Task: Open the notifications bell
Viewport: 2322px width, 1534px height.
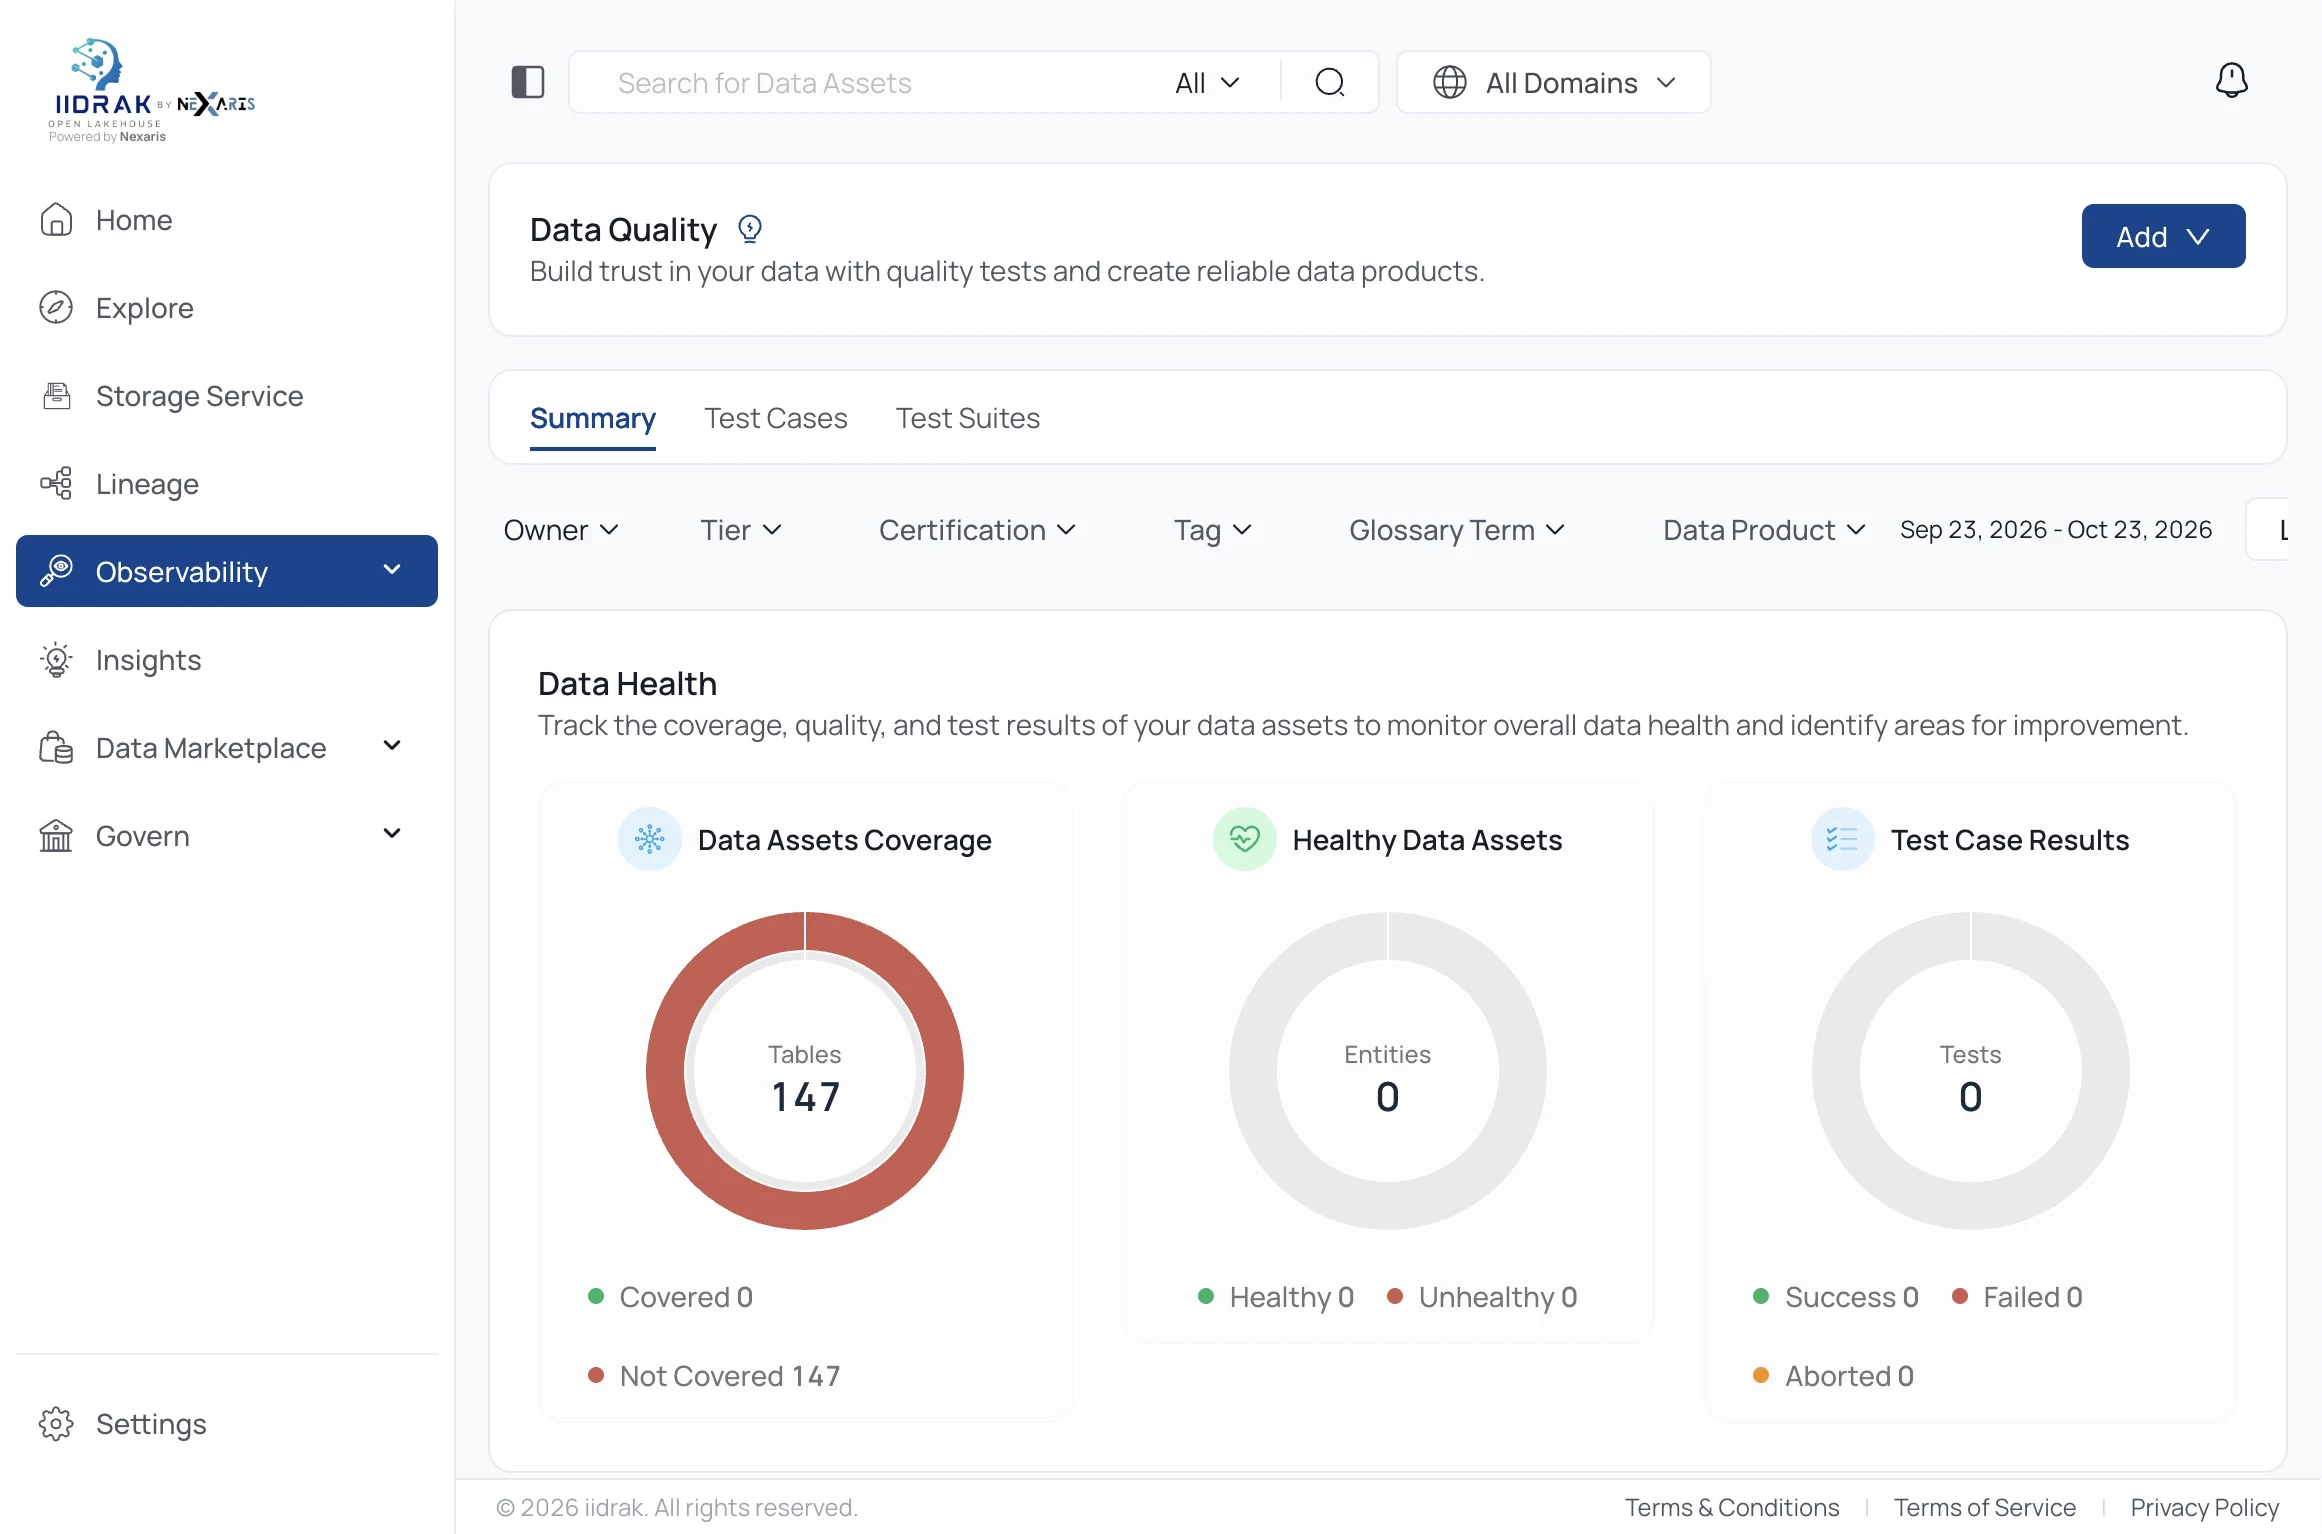Action: [2231, 80]
